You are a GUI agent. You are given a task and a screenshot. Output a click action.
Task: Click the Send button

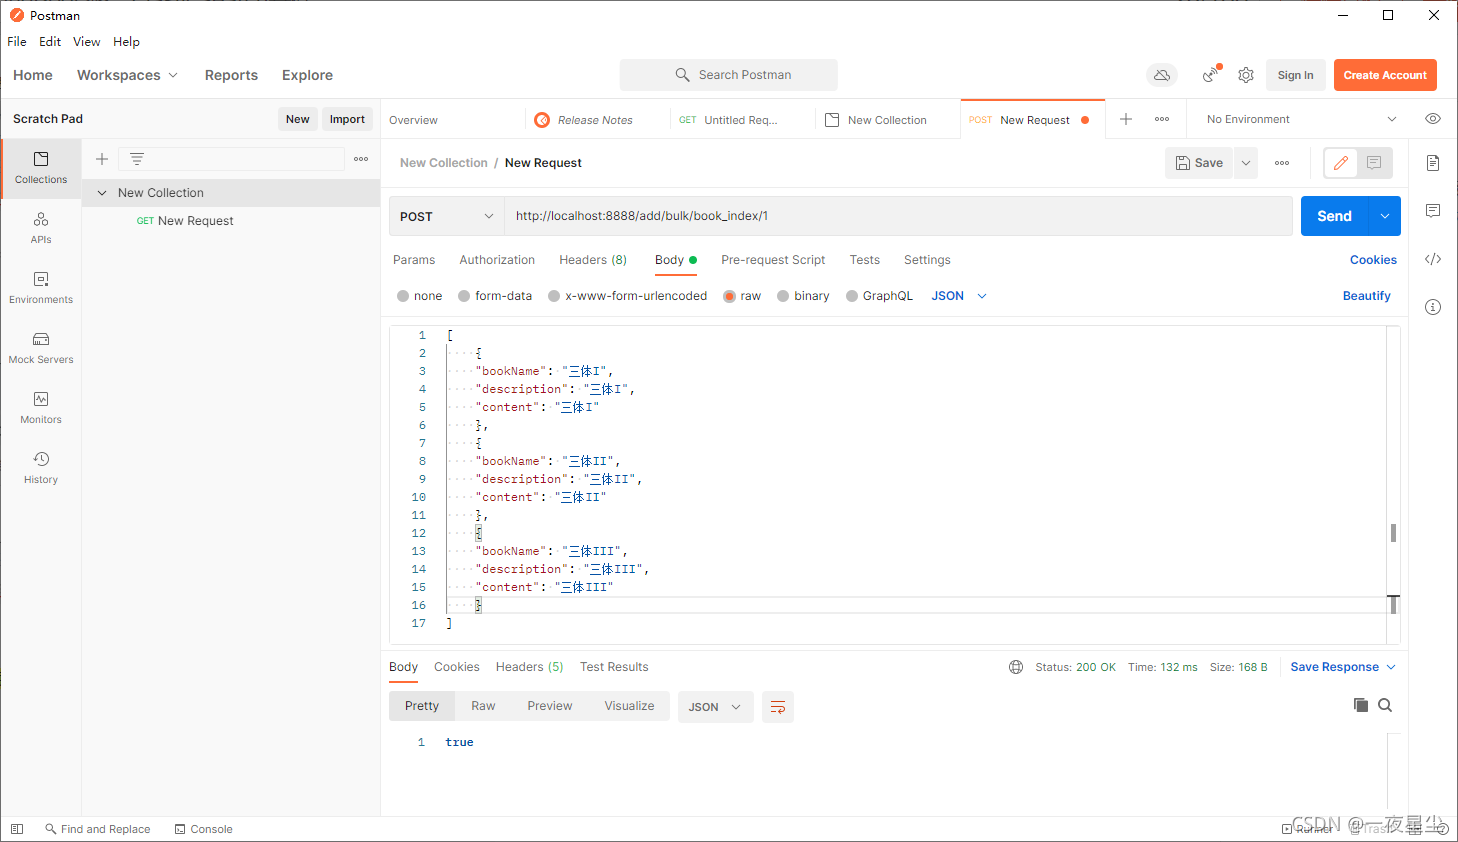coord(1334,216)
